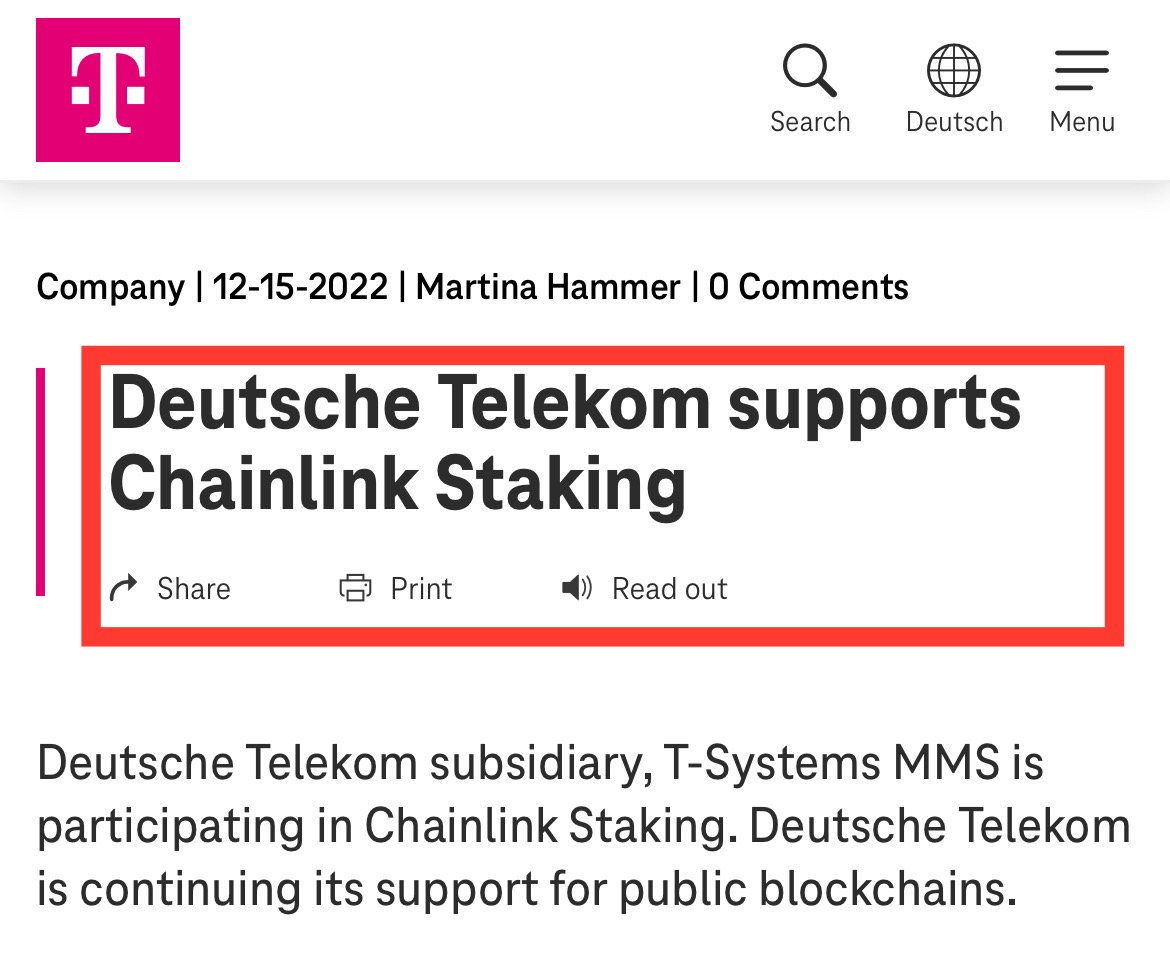1170x969 pixels.
Task: Click the article intro paragraph text
Action: 584,826
